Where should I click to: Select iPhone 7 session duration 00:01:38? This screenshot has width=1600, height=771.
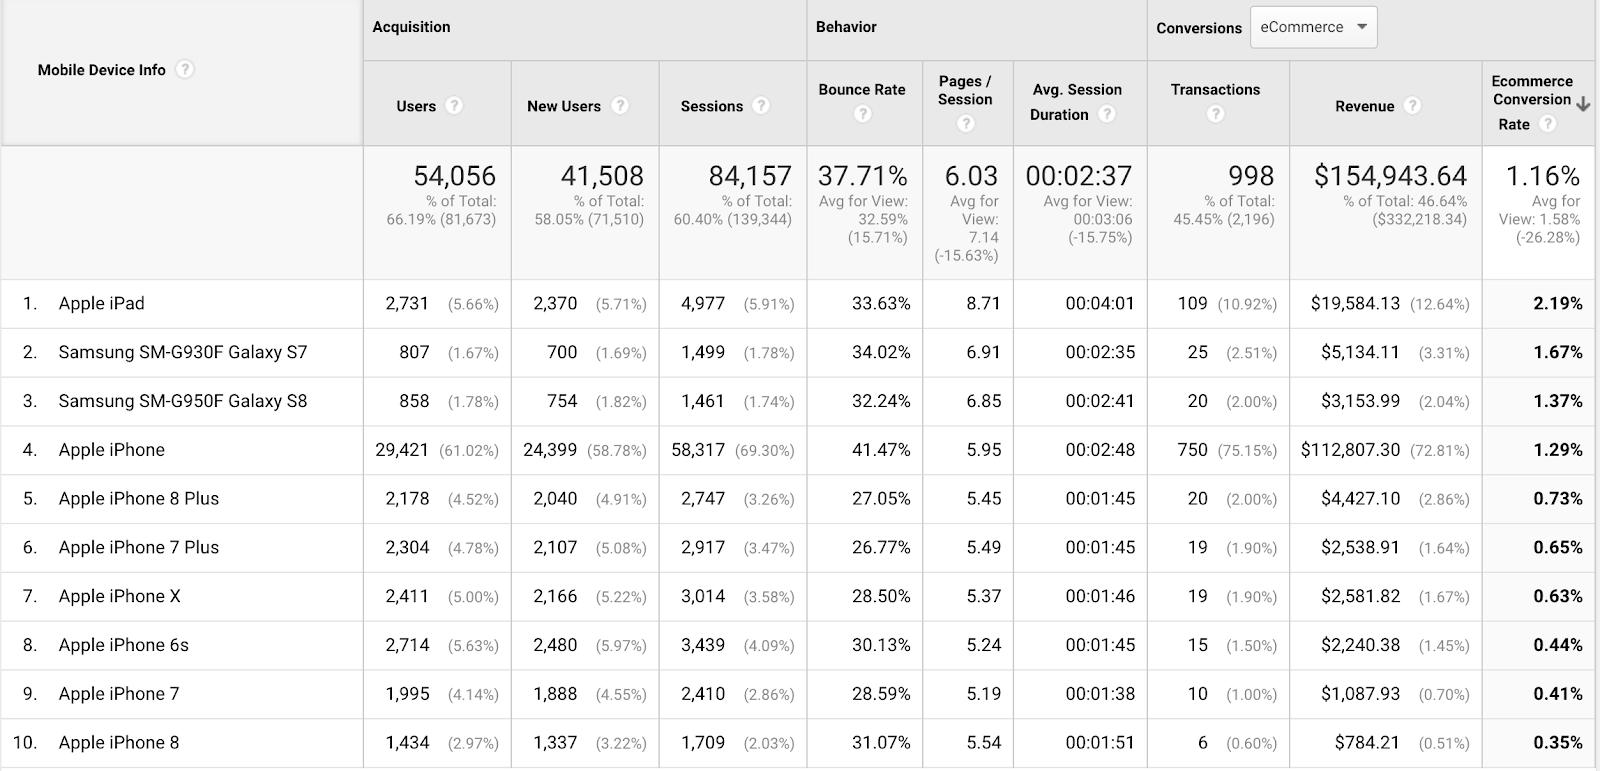point(1100,694)
